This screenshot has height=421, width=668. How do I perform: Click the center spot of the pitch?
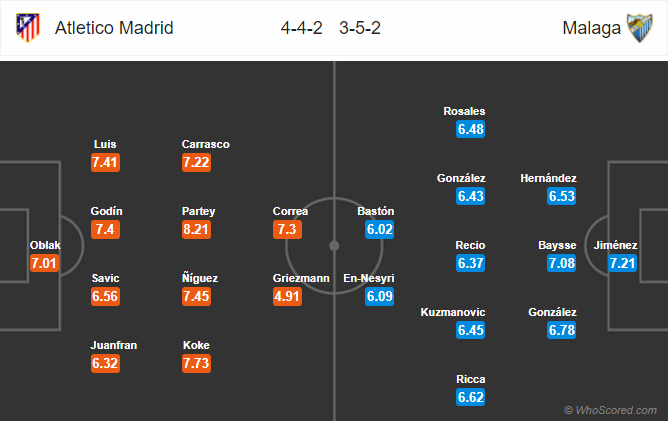pyautogui.click(x=334, y=246)
